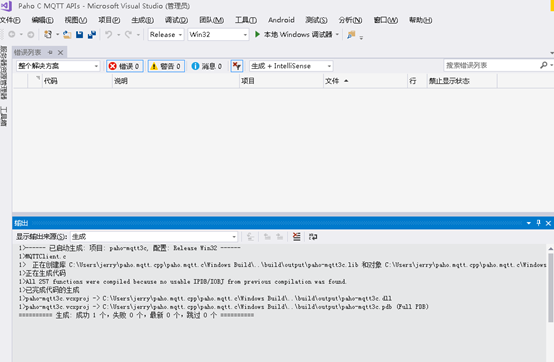Toggle the warnings 0 filter button

point(166,66)
